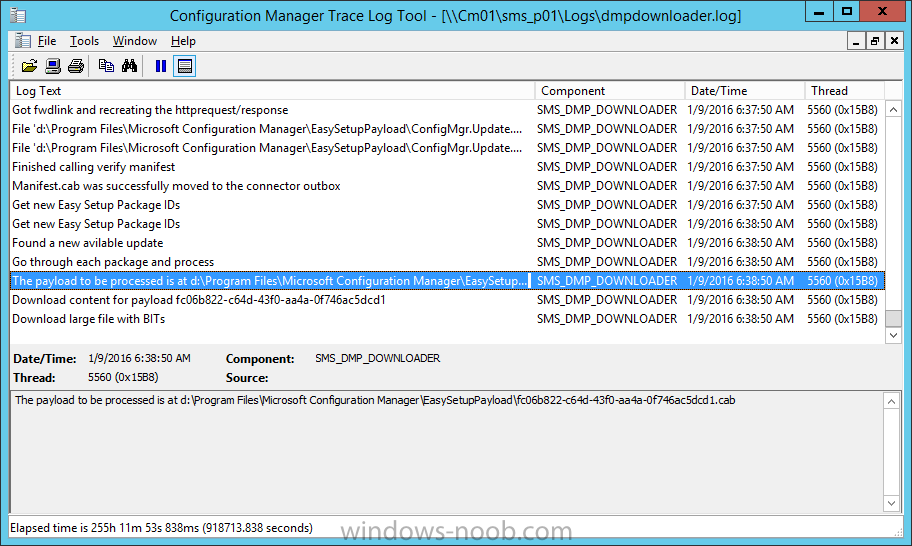Select row 'Got fwdlink and recreating the httprequest/response'
Viewport: 912px width, 546px height.
pyautogui.click(x=447, y=110)
